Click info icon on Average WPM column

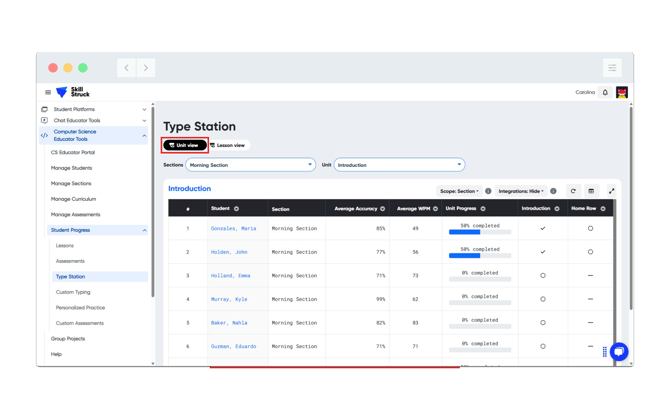(x=435, y=209)
